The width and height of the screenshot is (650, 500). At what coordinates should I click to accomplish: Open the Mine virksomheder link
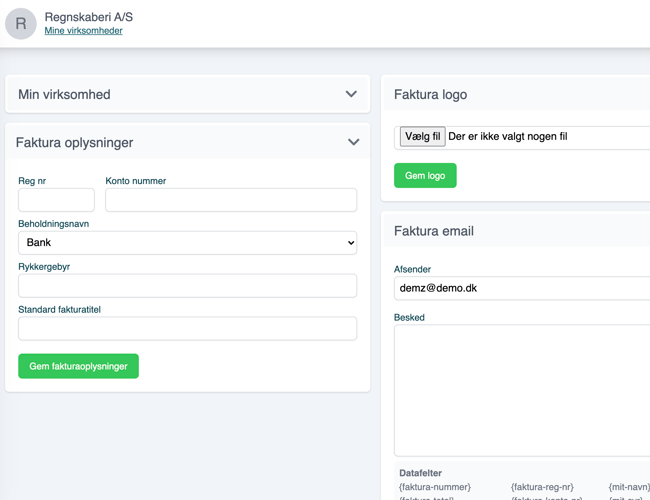[83, 31]
